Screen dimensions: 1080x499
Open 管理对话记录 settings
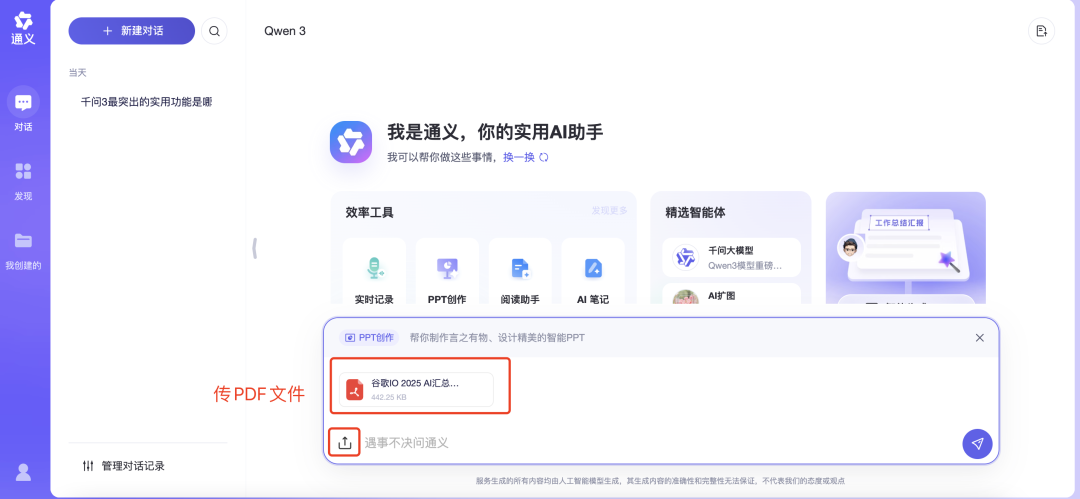pyautogui.click(x=124, y=466)
